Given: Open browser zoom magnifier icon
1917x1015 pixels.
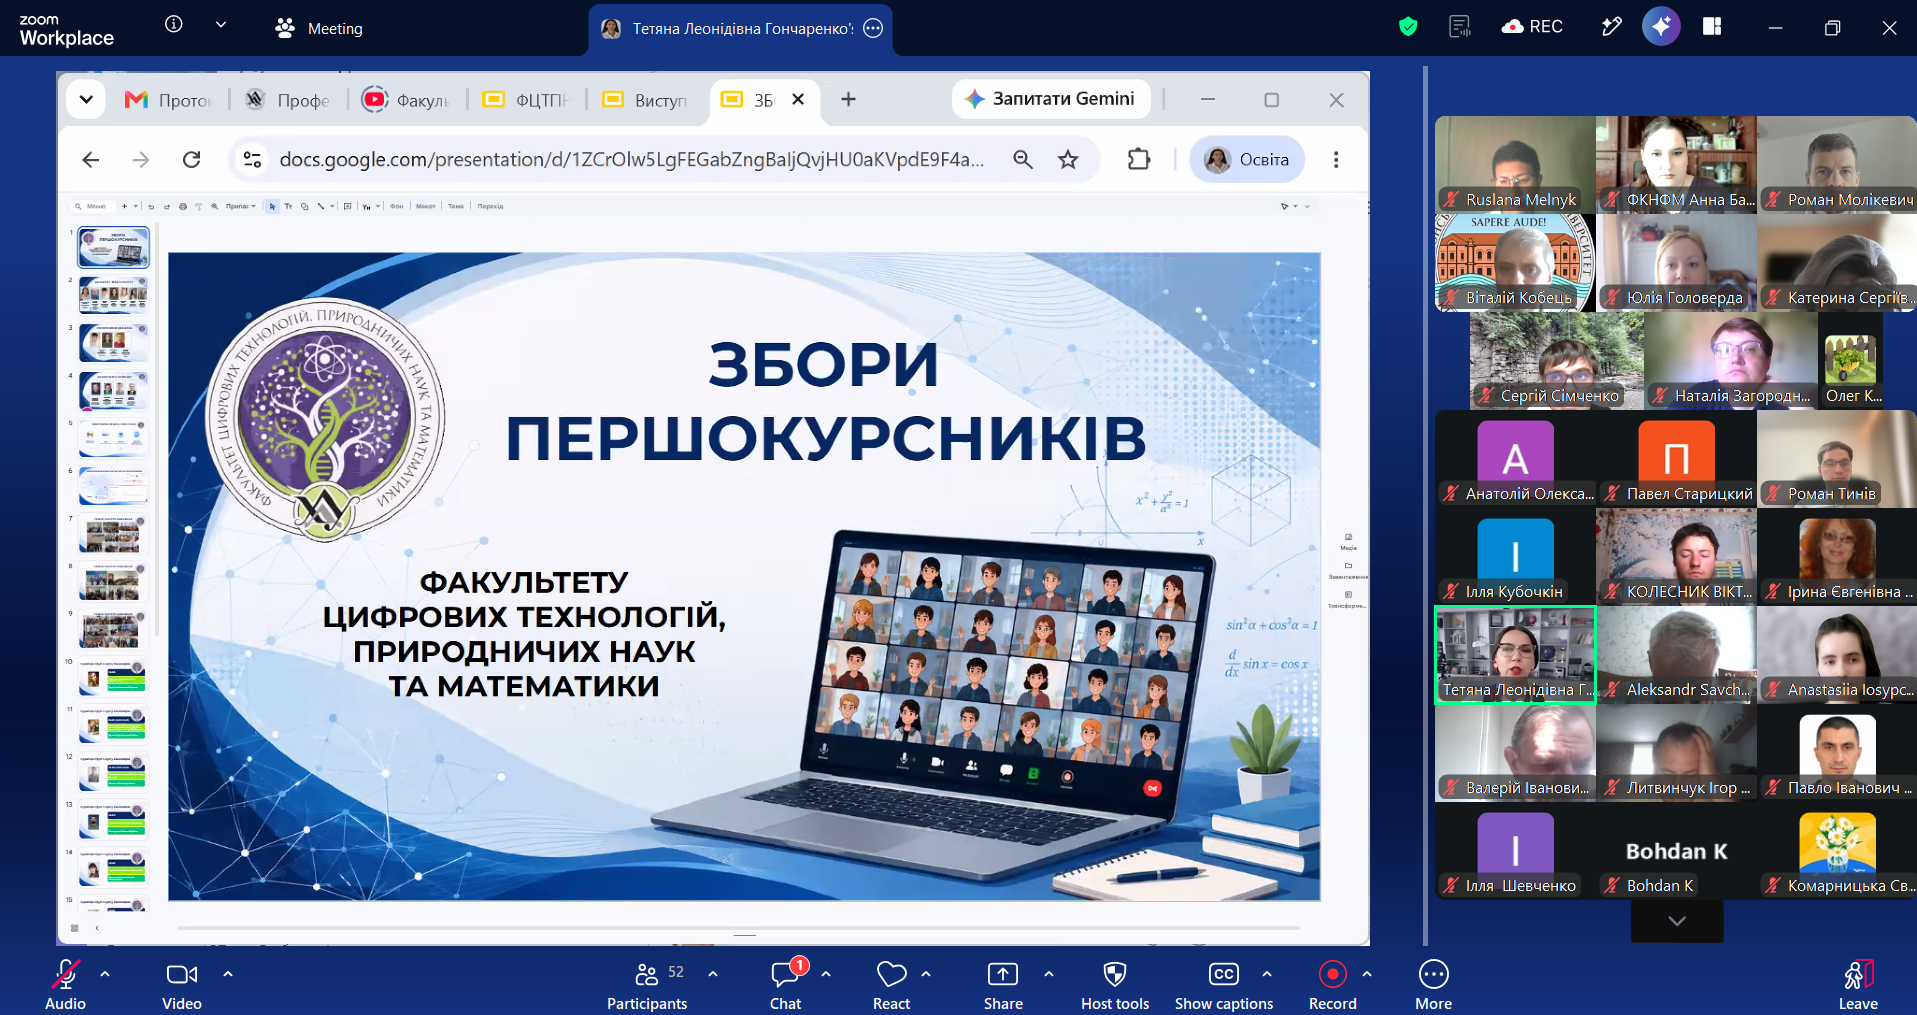Looking at the screenshot, I should tap(1022, 160).
